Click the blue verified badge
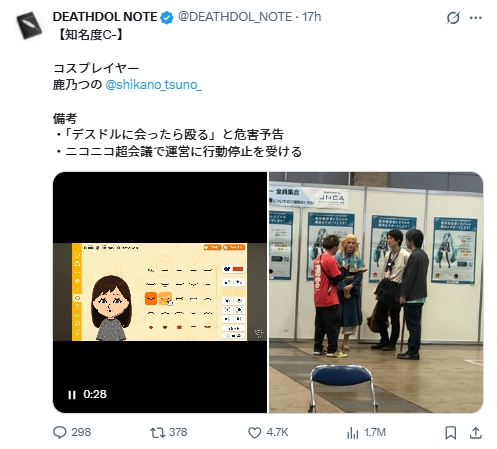This screenshot has width=497, height=449. pos(167,17)
